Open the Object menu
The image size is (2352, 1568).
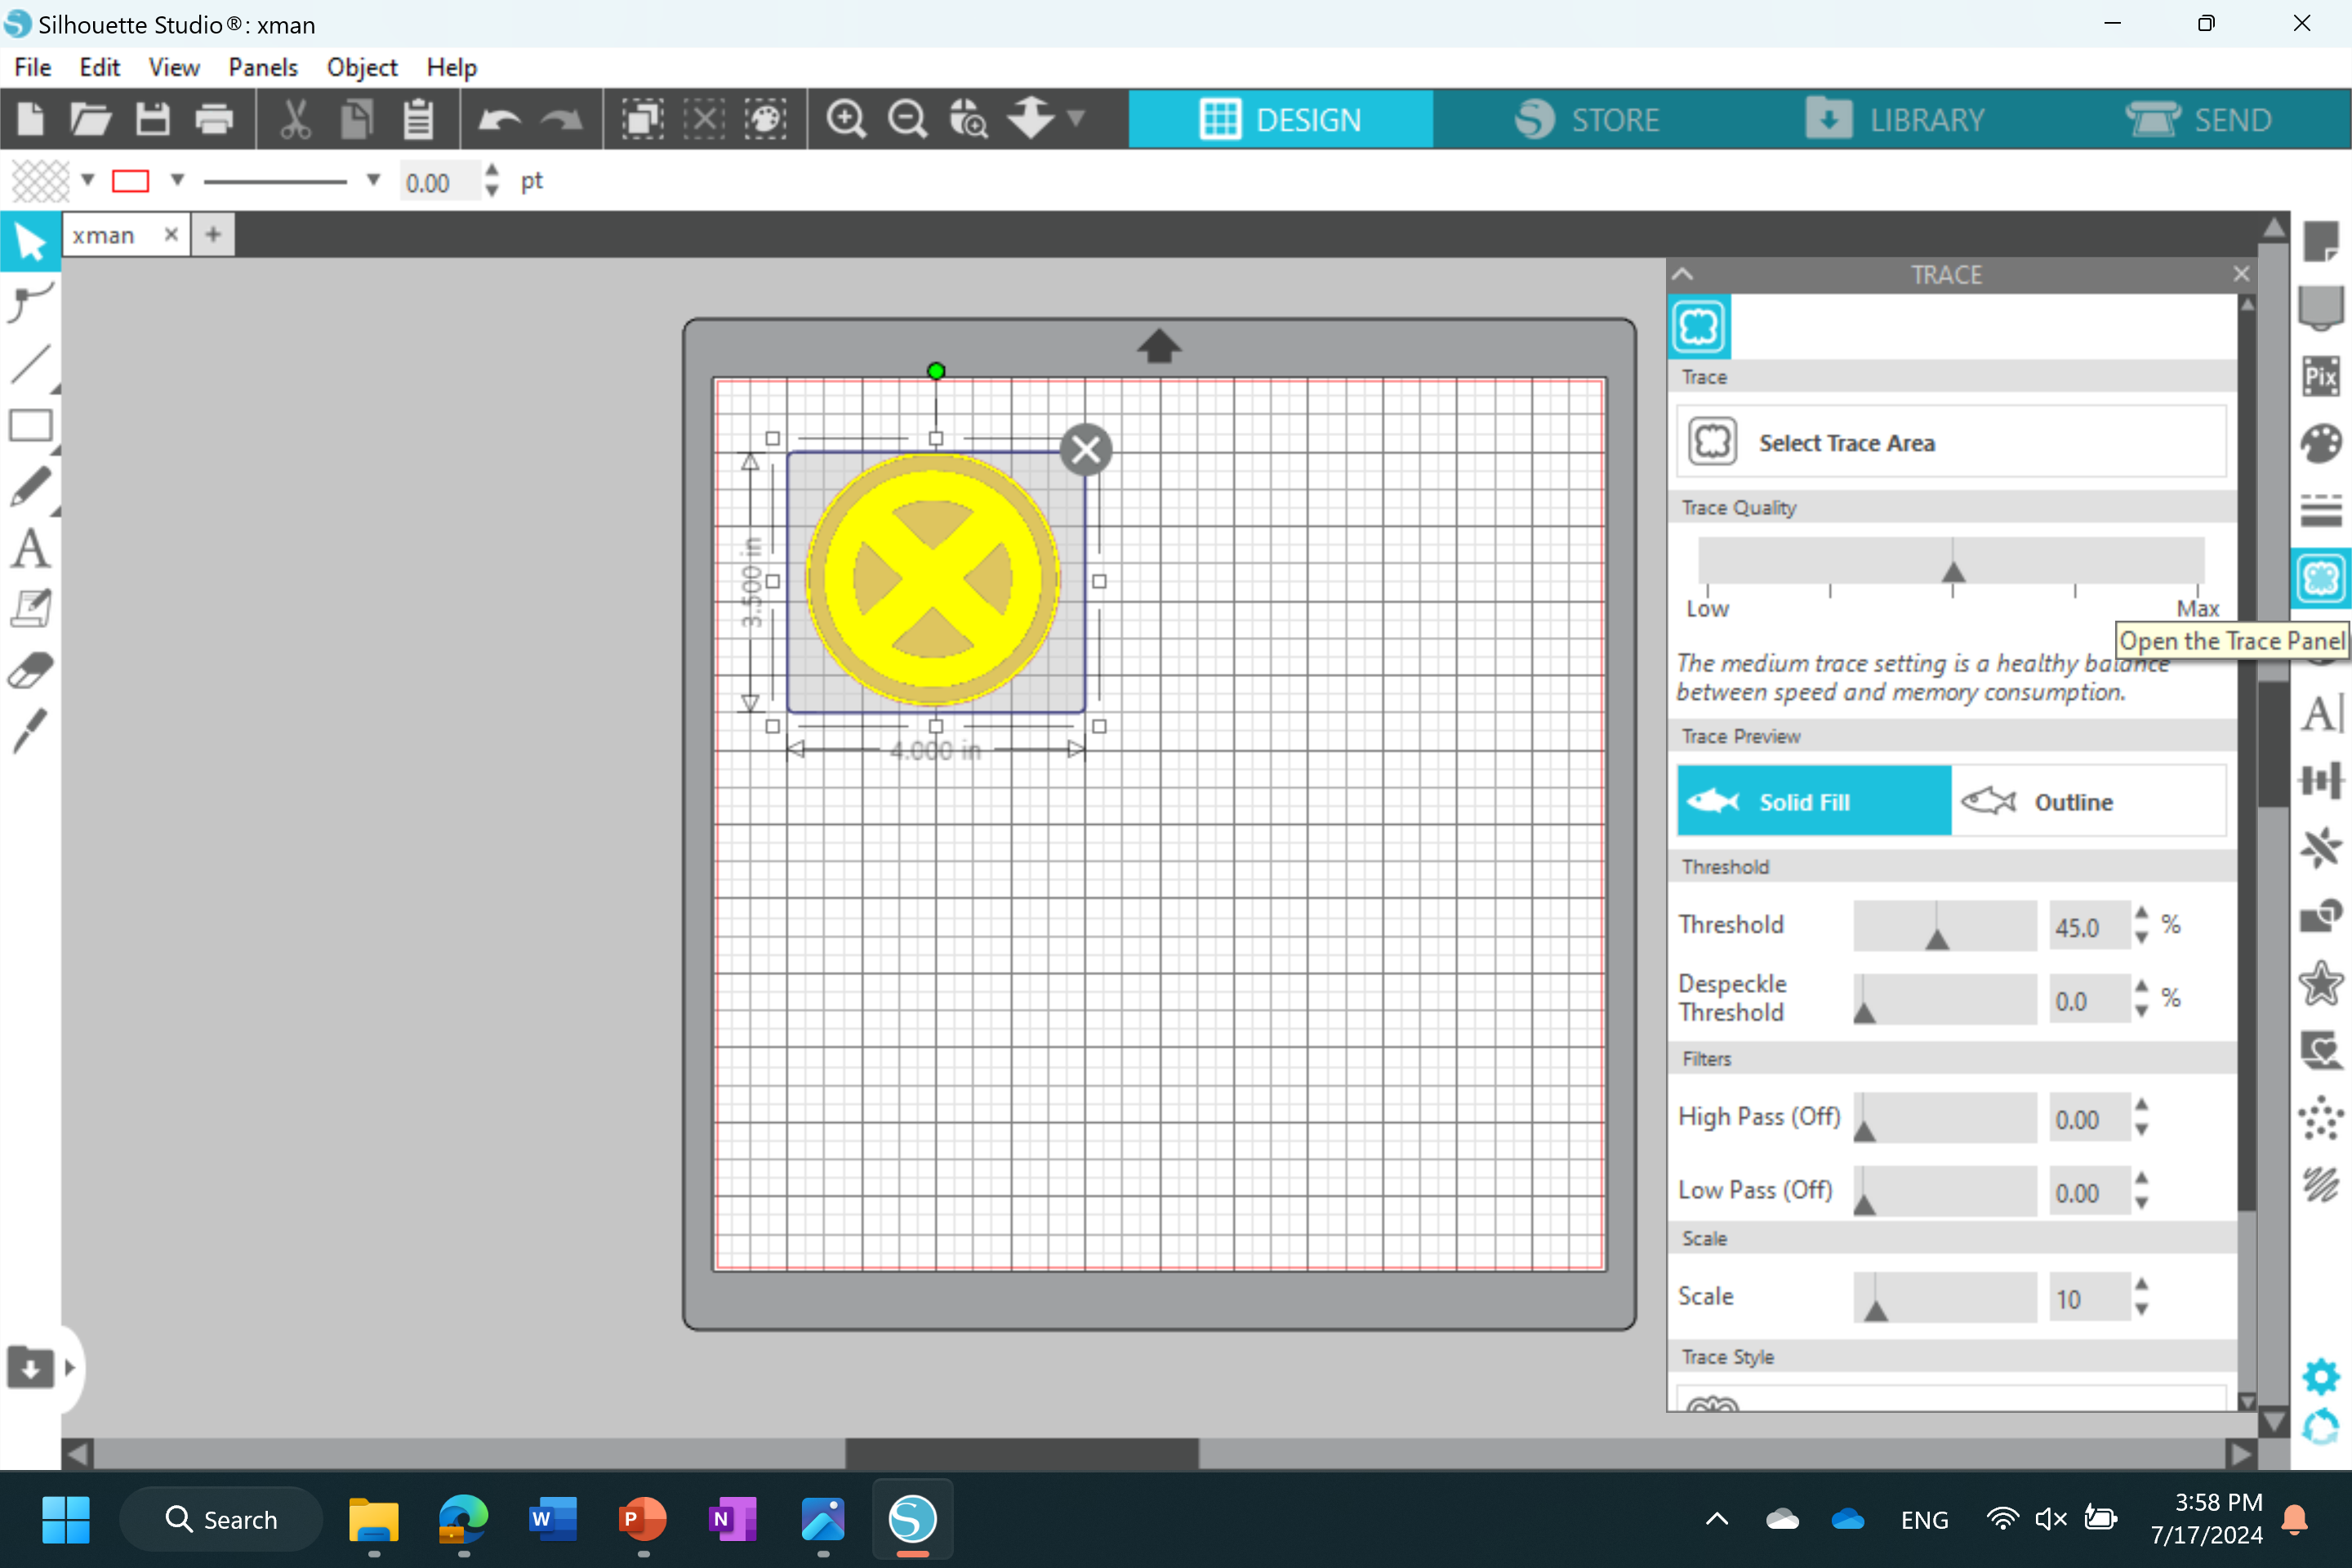click(x=360, y=66)
